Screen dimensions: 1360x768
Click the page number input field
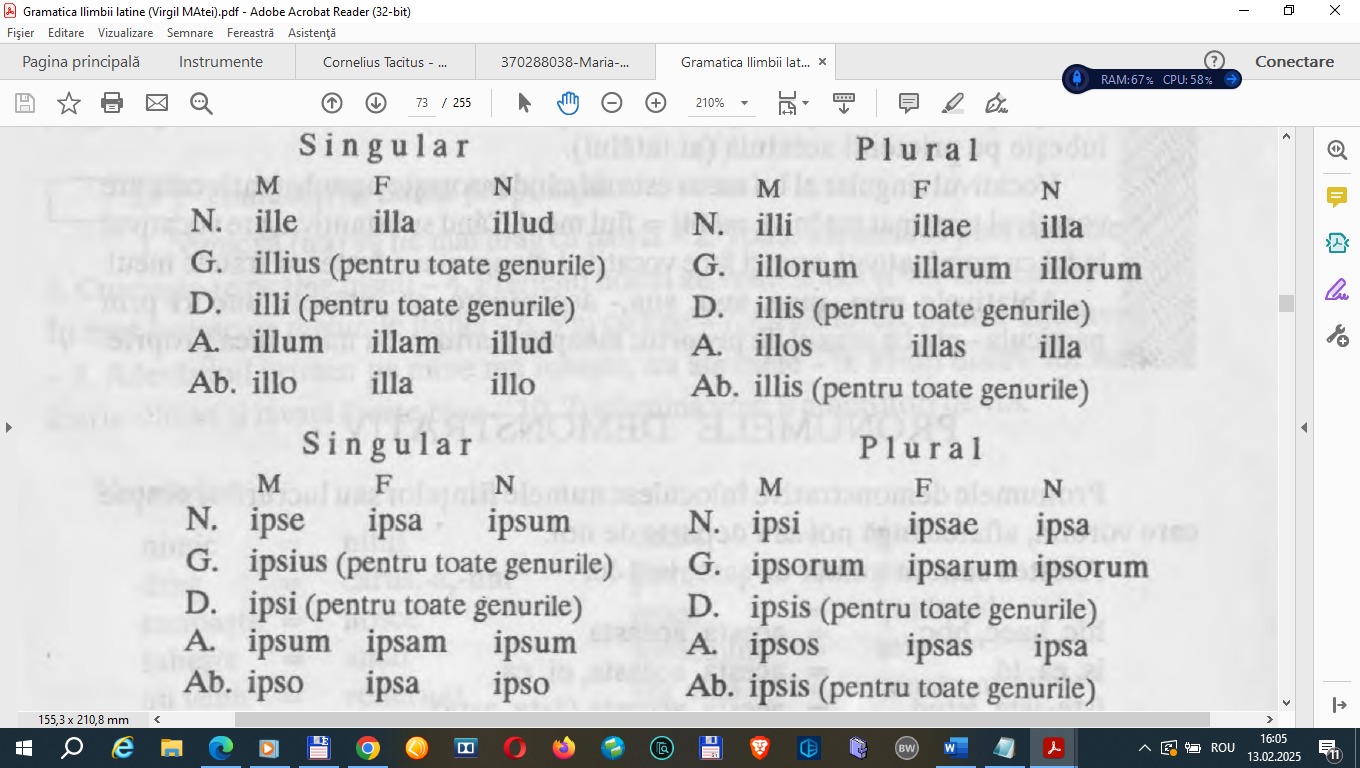[422, 103]
